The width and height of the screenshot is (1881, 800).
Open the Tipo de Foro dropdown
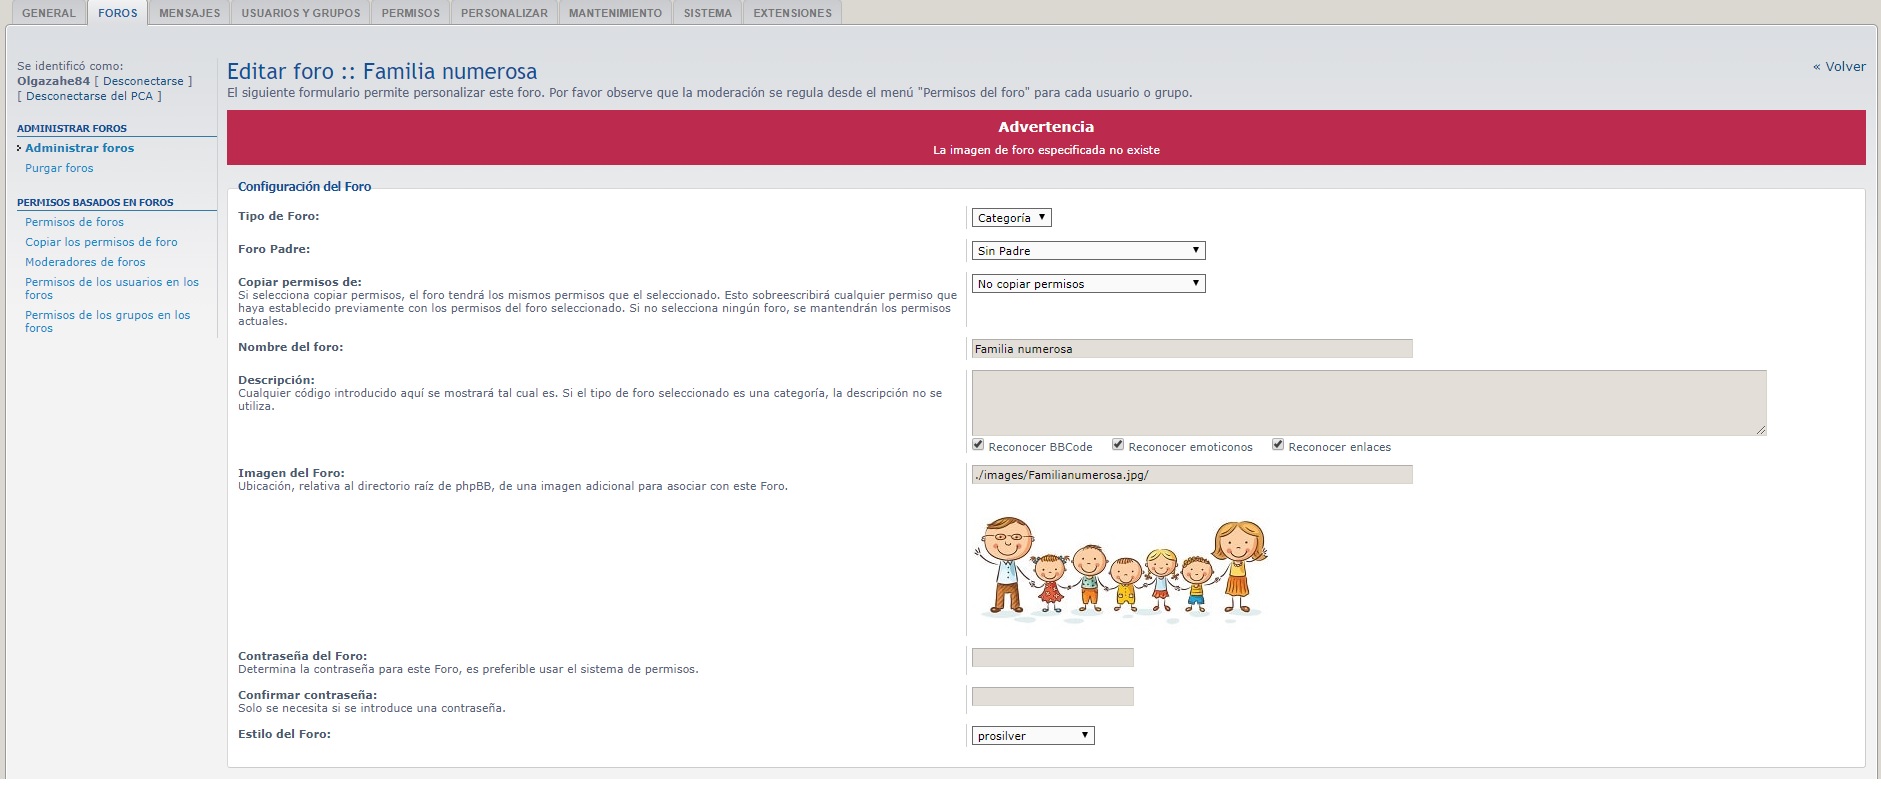click(1011, 218)
